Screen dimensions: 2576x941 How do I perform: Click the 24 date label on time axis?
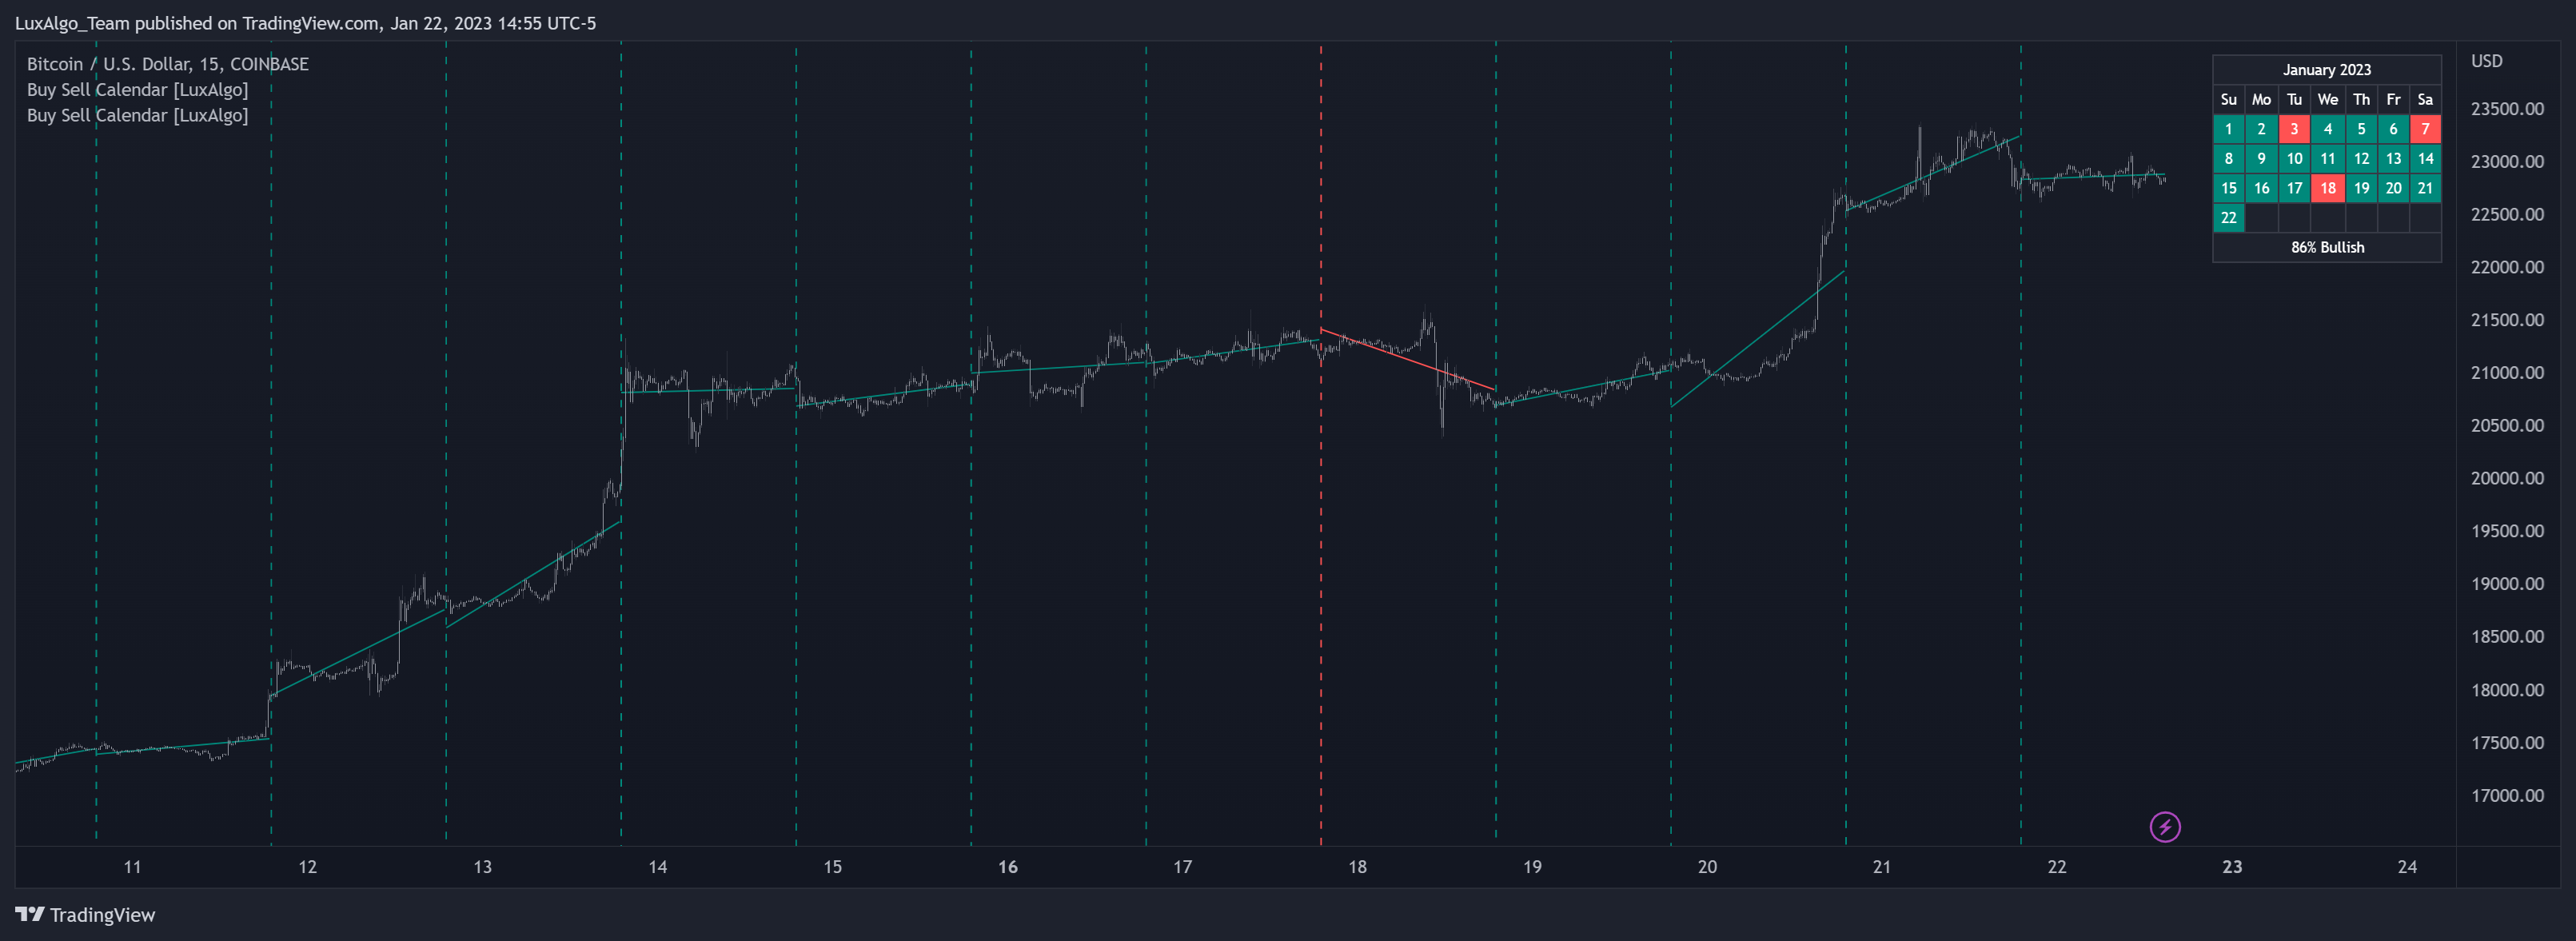point(2407,867)
